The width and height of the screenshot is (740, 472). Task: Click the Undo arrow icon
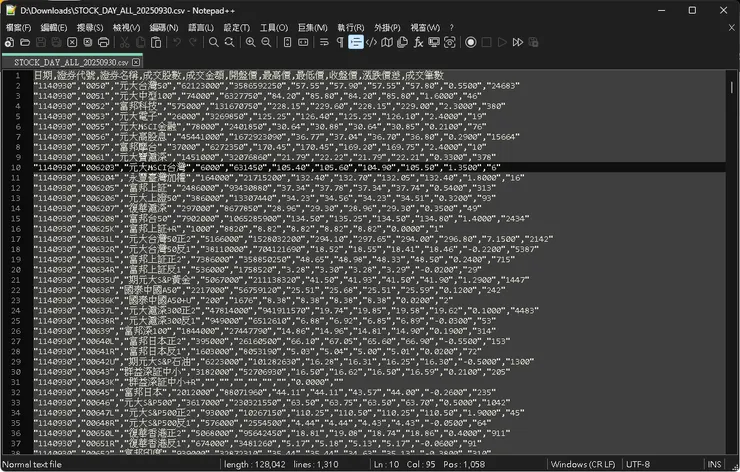[x=177, y=42]
